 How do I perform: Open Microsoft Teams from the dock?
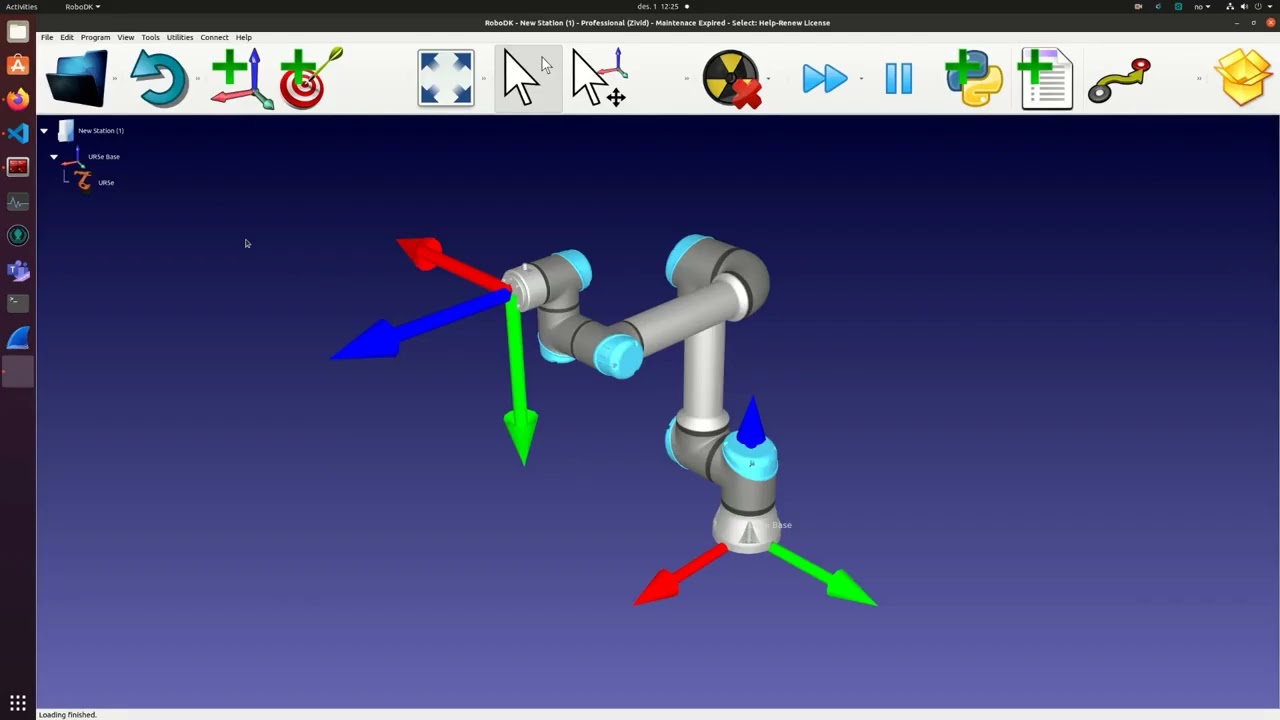click(x=18, y=270)
